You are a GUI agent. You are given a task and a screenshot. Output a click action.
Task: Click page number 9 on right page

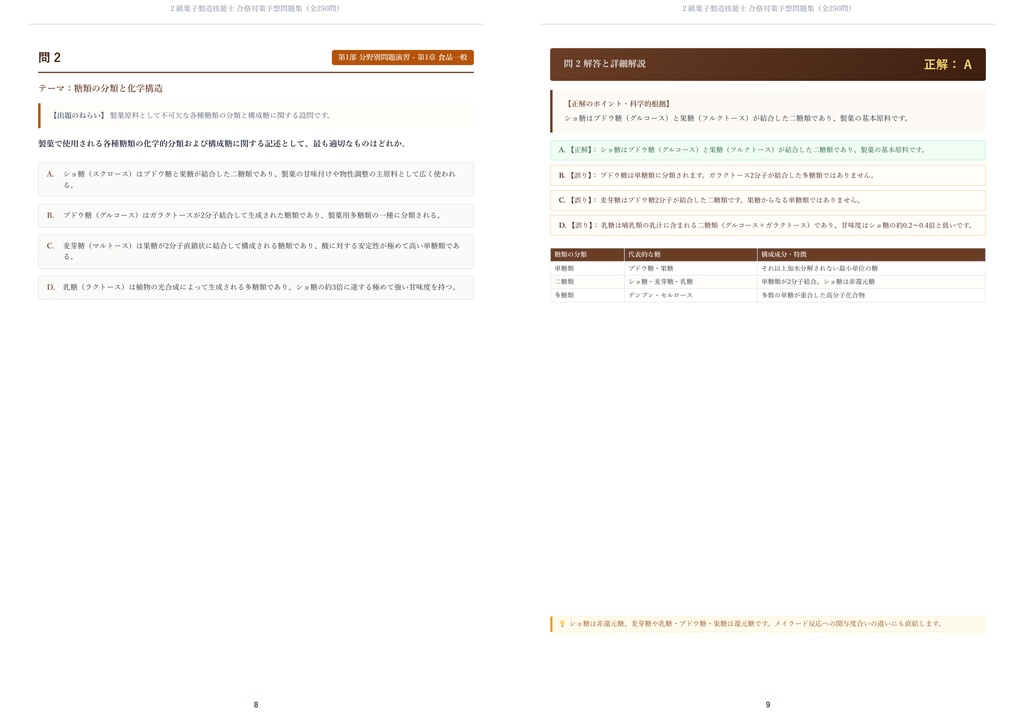[768, 705]
